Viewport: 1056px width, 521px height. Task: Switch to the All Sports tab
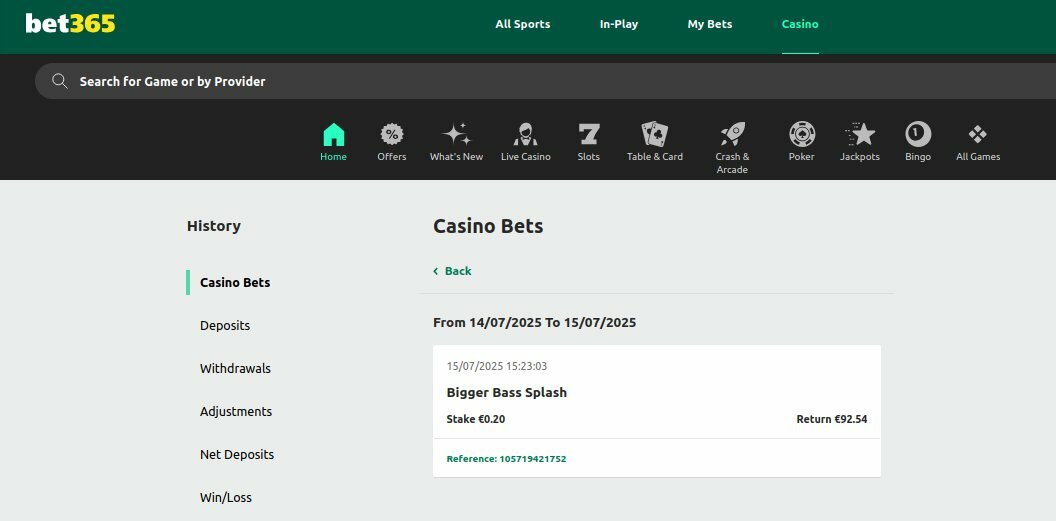tap(523, 24)
